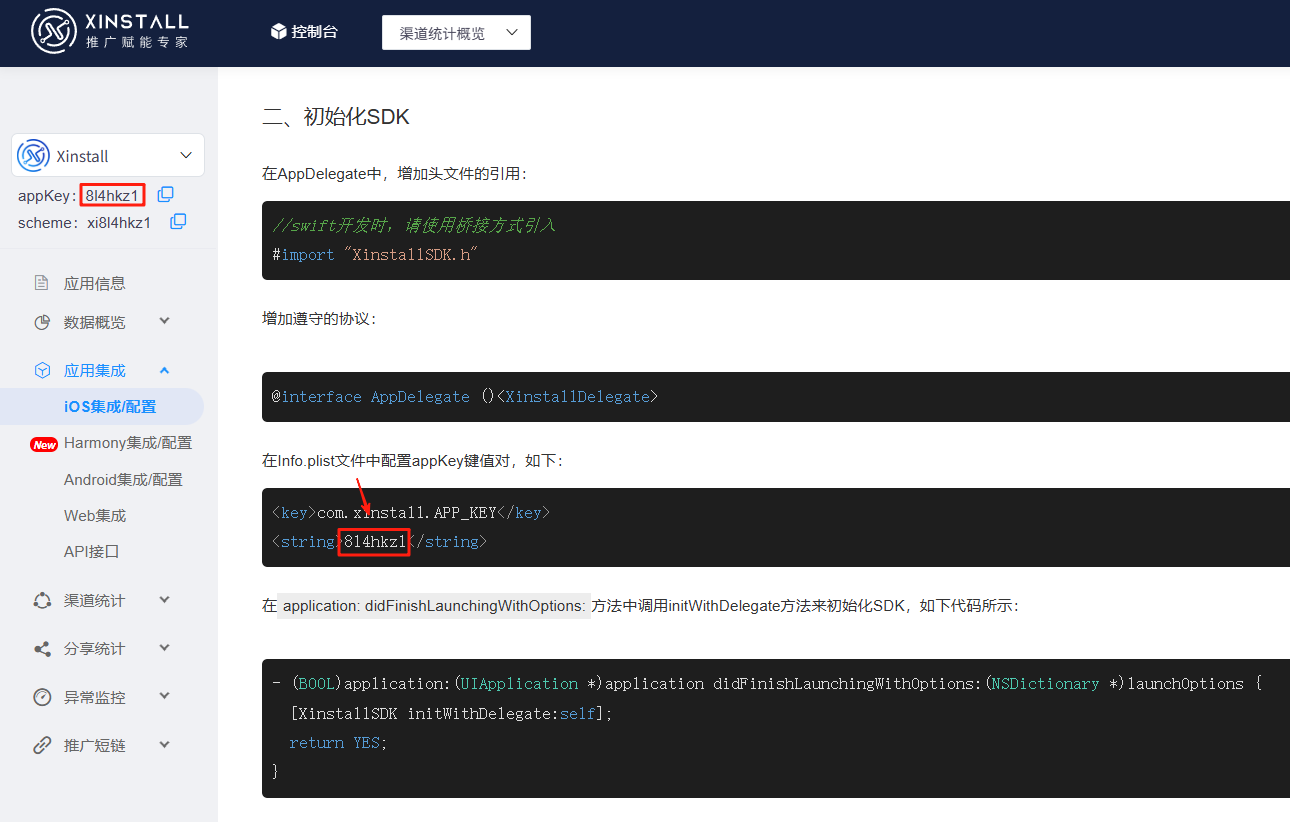Click the Xinstall app avatar icon
Image resolution: width=1290 pixels, height=822 pixels.
[x=34, y=155]
